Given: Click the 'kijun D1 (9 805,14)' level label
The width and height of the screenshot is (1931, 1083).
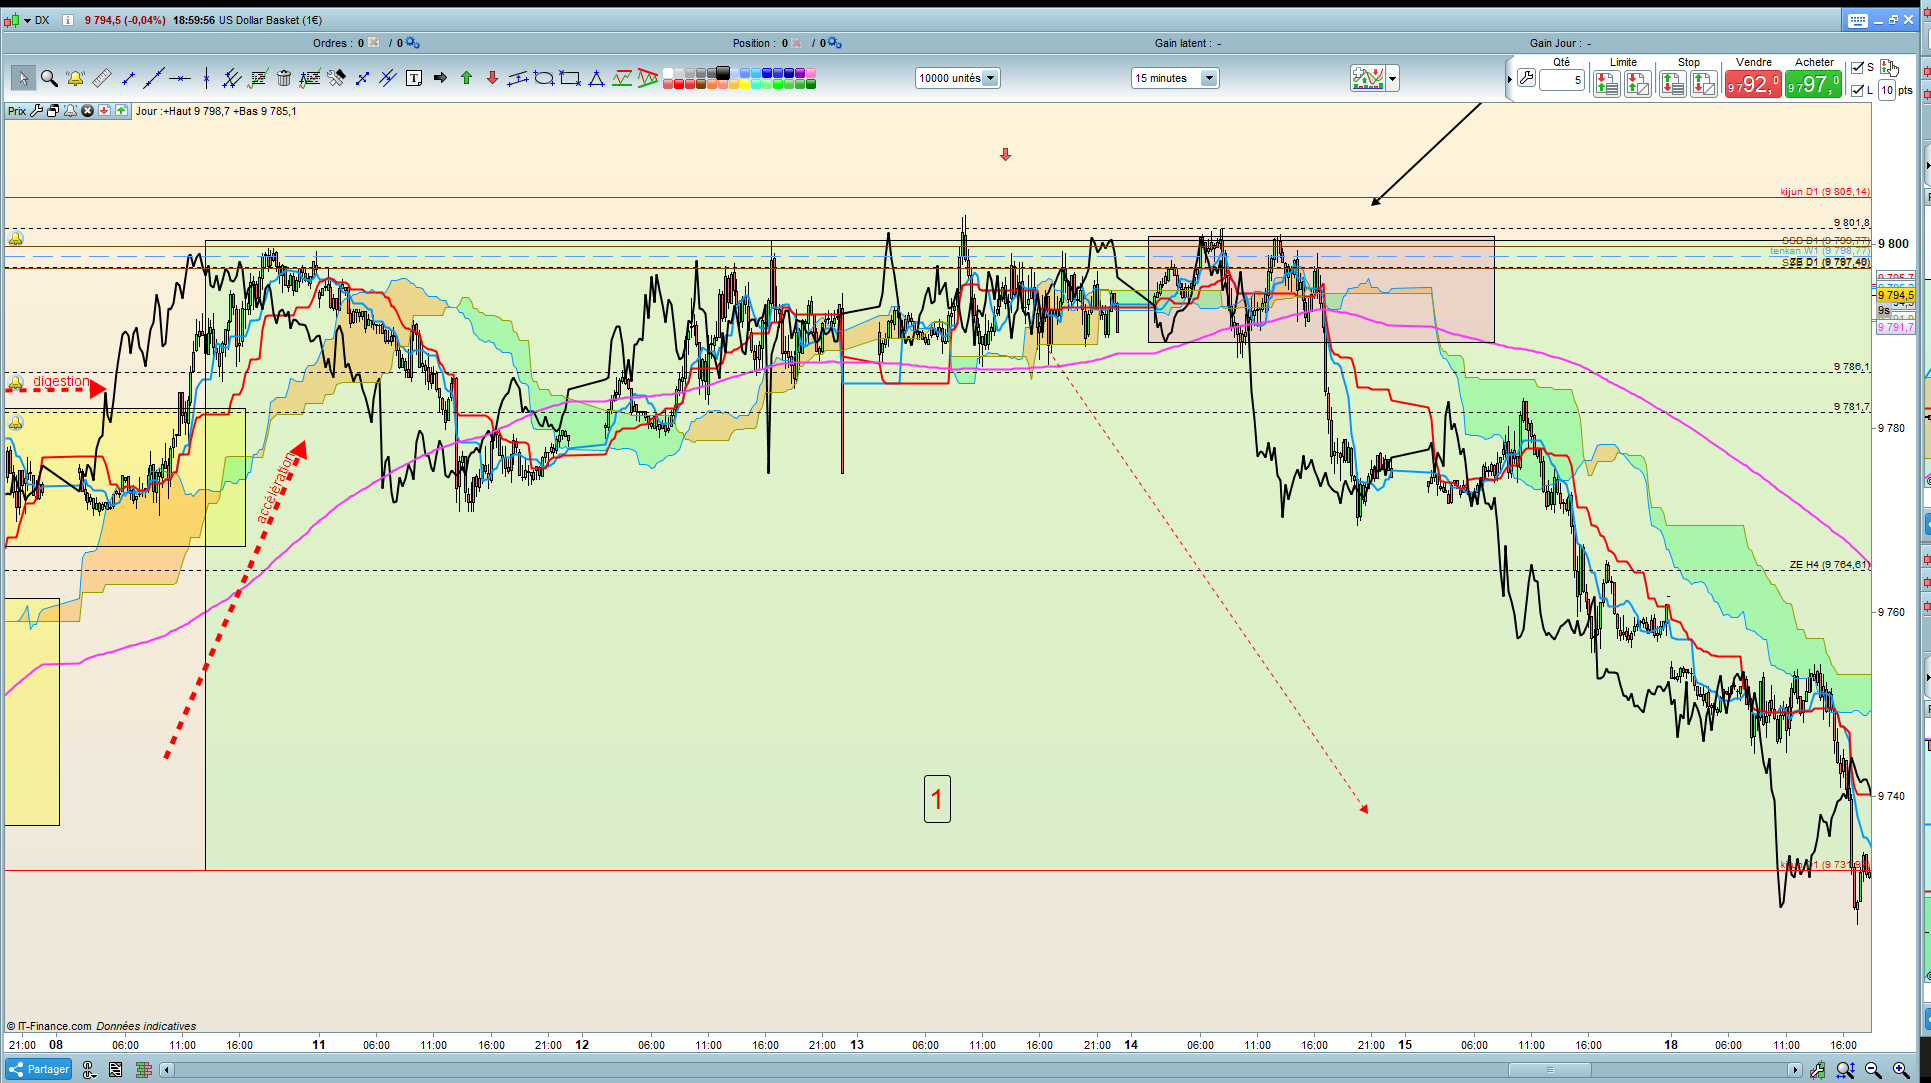Looking at the screenshot, I should 1825,191.
